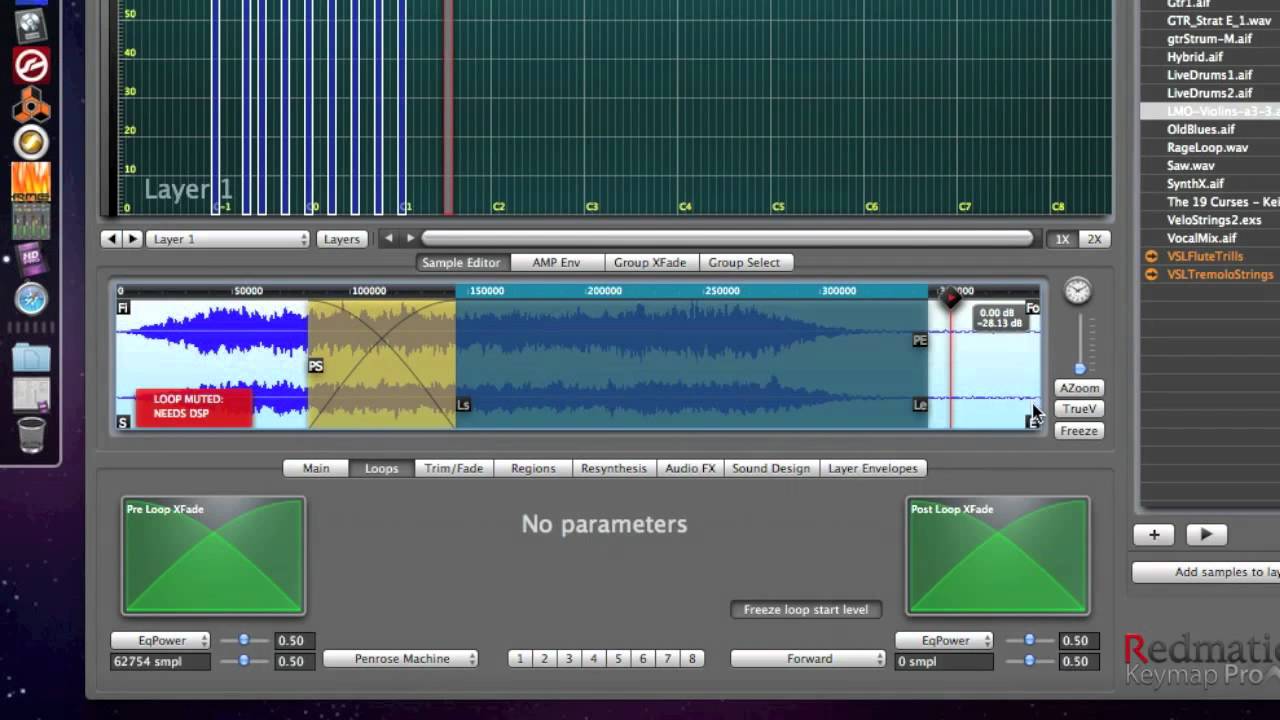Open the Post Loop EqPower curve dropdown
The image size is (1280, 720).
pyautogui.click(x=945, y=640)
